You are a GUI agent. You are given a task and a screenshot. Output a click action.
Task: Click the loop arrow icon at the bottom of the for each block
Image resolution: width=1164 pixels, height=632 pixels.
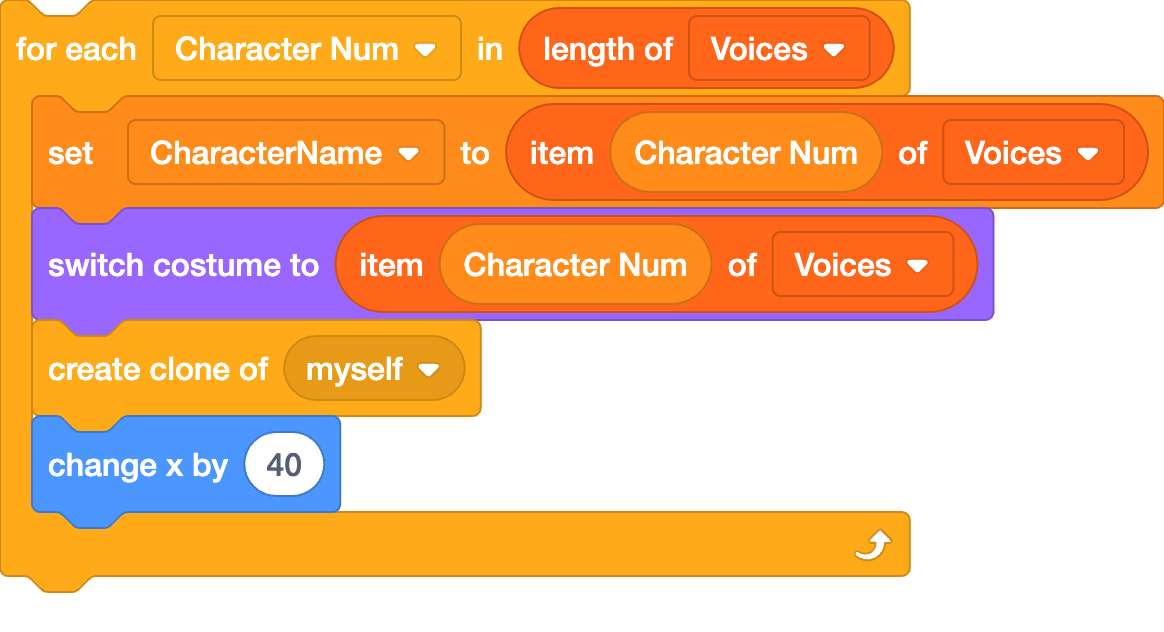(x=873, y=545)
